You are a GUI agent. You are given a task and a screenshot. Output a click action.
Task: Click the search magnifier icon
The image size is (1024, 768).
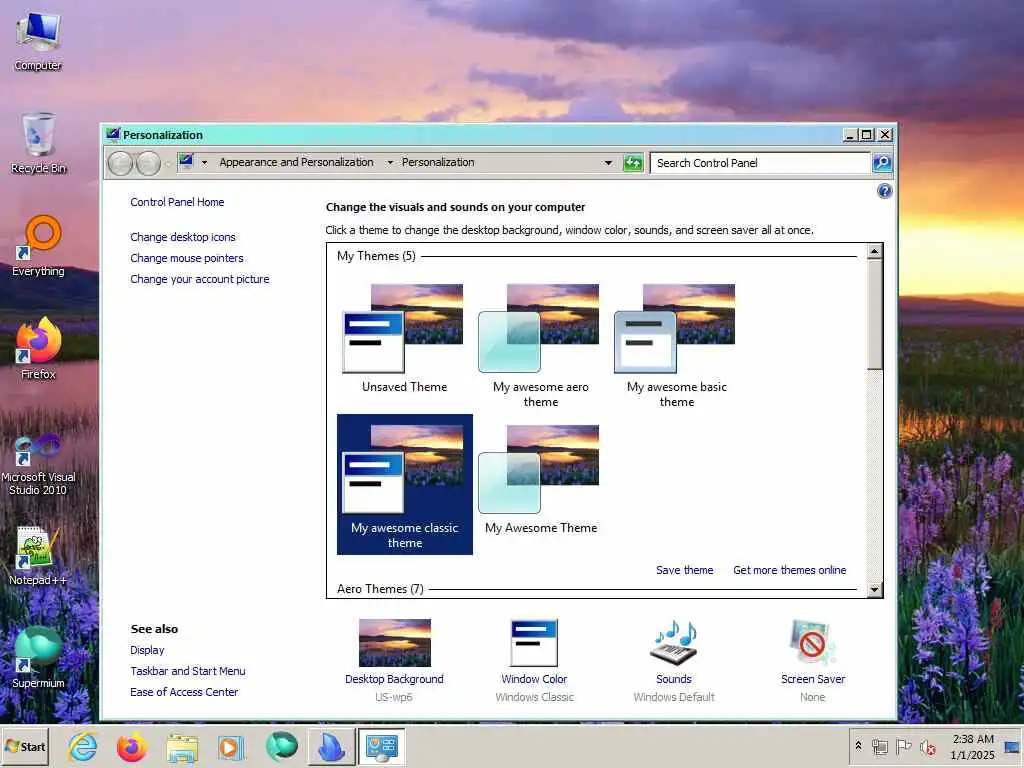point(882,163)
